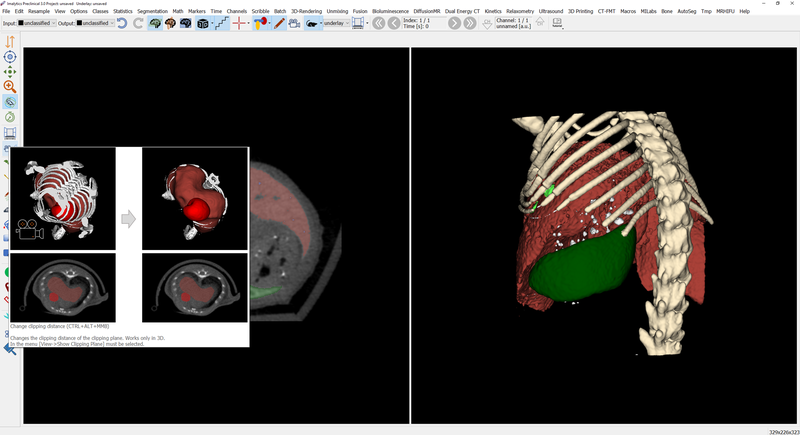Click the view layout frame icon
800x435 pixels.
click(x=358, y=23)
